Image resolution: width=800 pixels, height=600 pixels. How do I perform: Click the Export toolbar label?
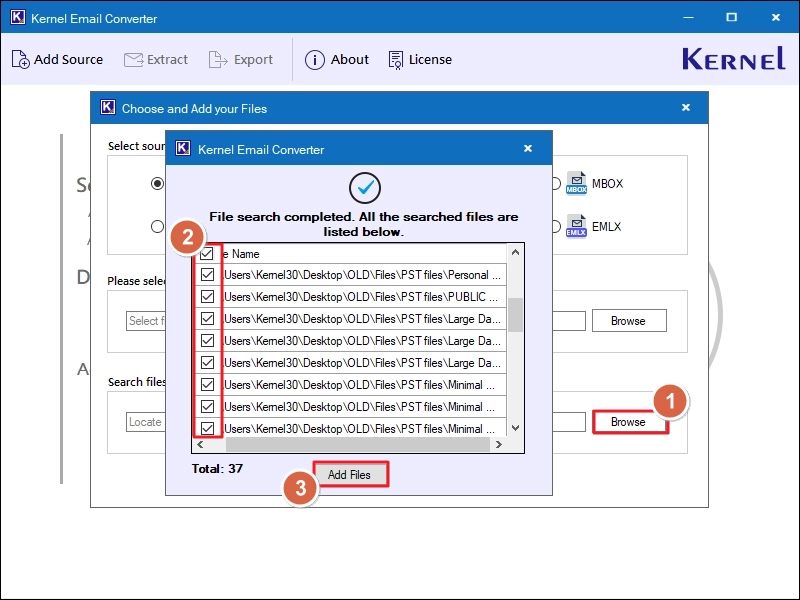pyautogui.click(x=253, y=60)
